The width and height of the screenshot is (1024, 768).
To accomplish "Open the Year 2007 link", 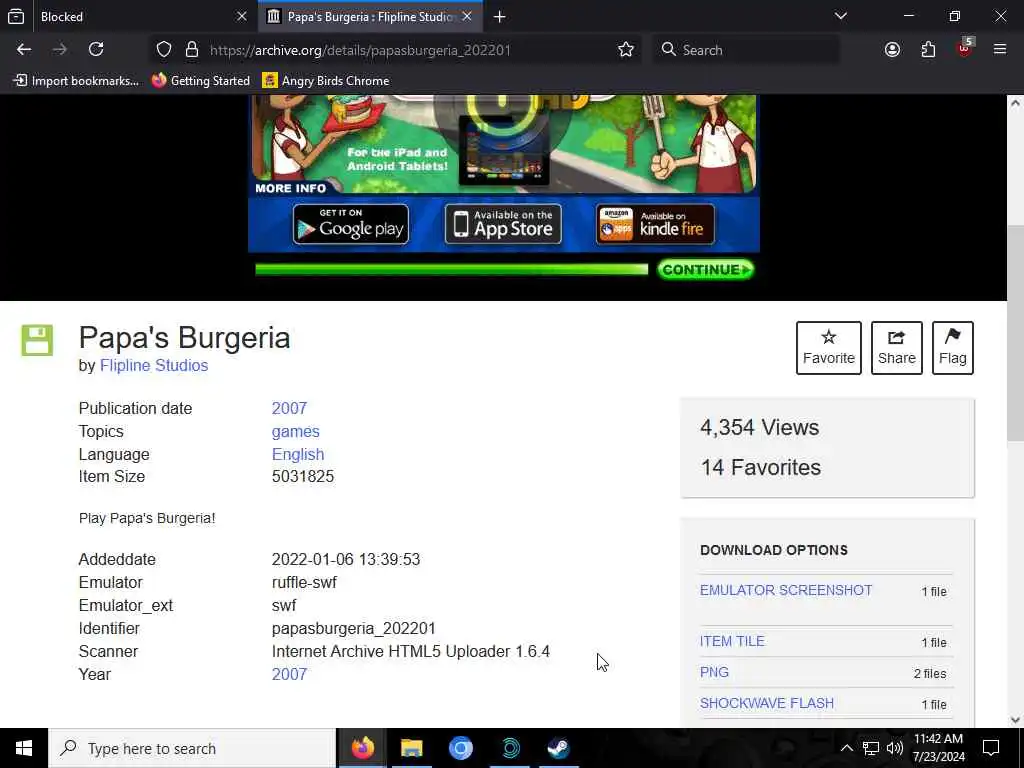I will 289,674.
